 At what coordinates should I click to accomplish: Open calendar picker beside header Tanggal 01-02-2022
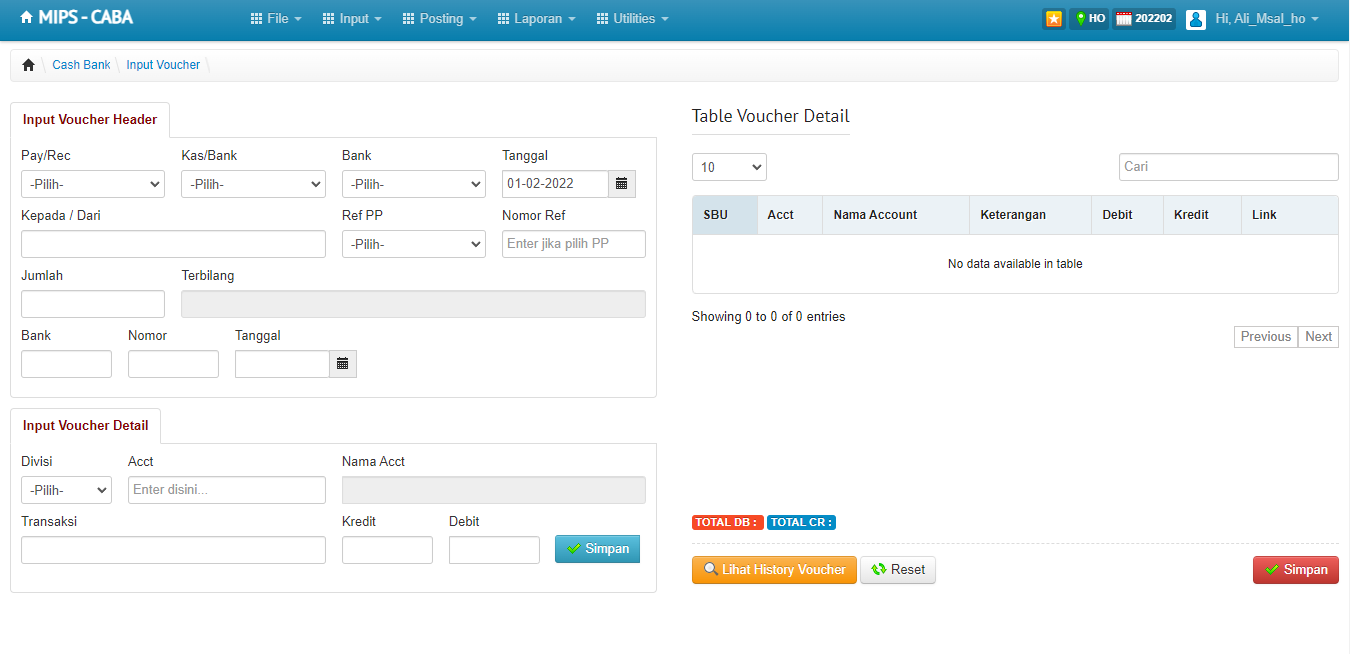coord(622,184)
